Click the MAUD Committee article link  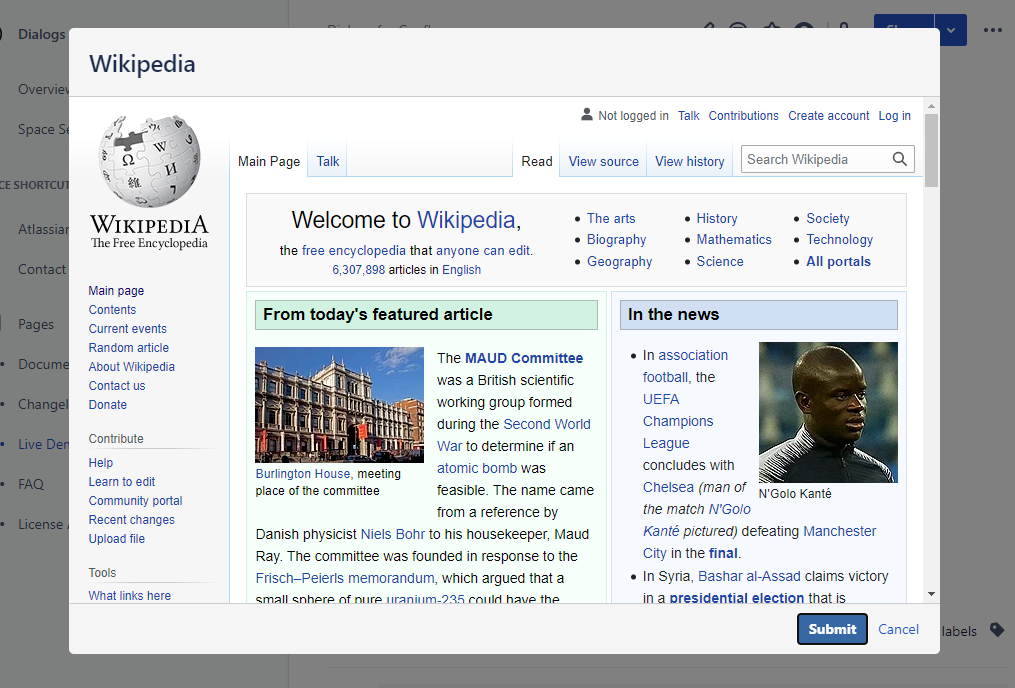coord(524,358)
